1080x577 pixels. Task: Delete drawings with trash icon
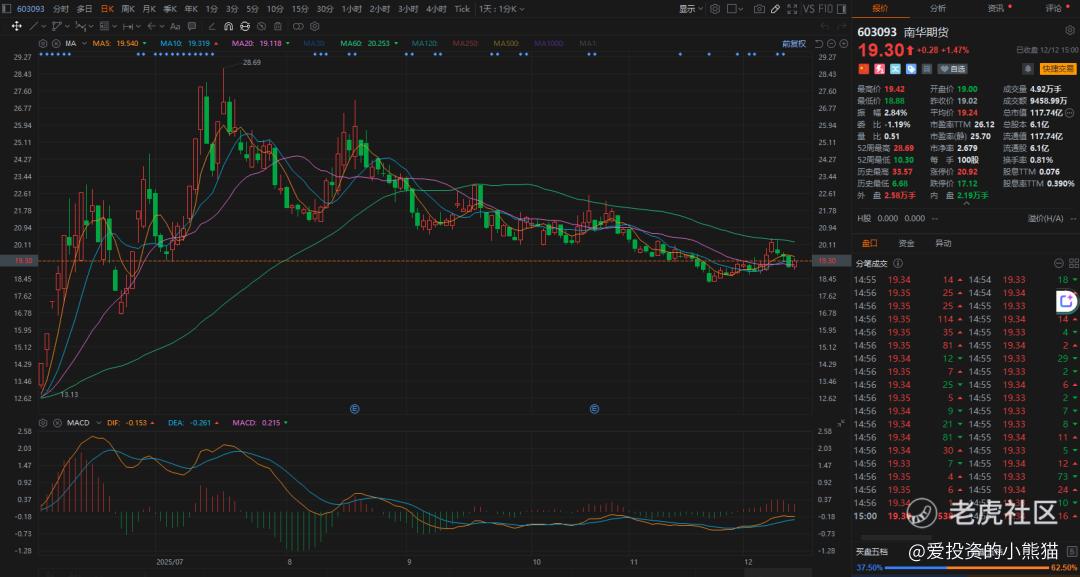(278, 26)
